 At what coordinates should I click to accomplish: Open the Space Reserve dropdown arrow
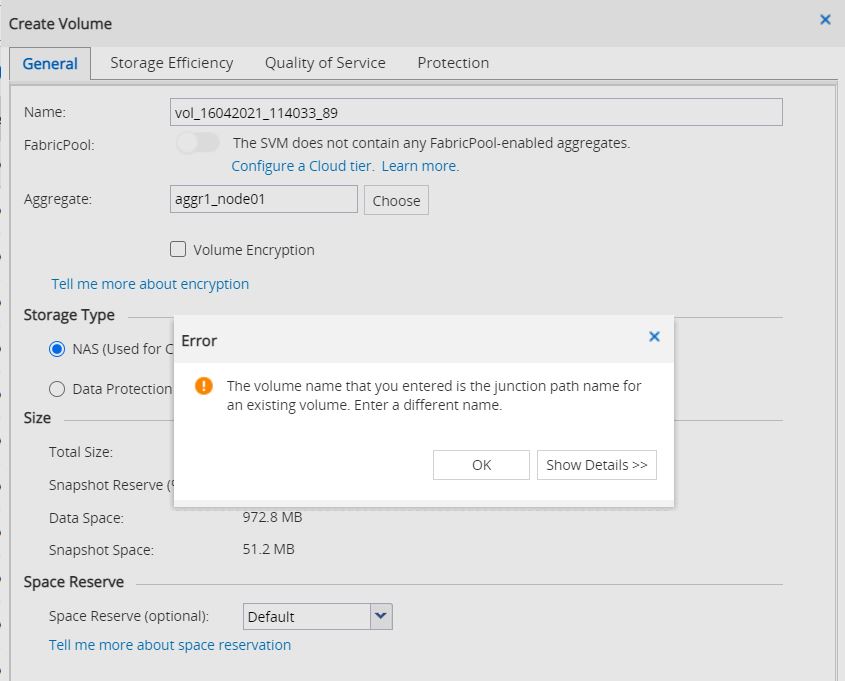(x=381, y=617)
